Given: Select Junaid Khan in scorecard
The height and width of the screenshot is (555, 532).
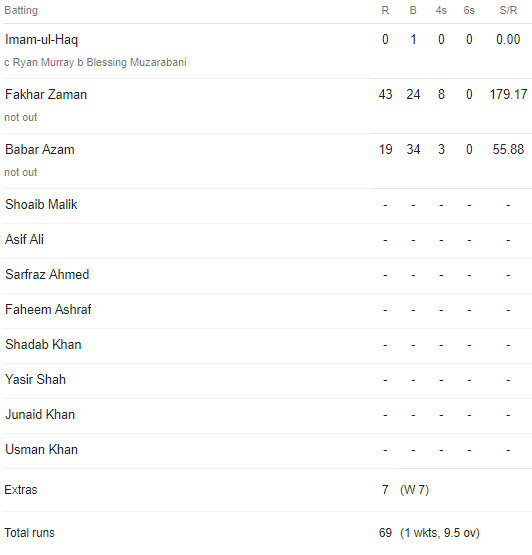Looking at the screenshot, I should point(40,414).
